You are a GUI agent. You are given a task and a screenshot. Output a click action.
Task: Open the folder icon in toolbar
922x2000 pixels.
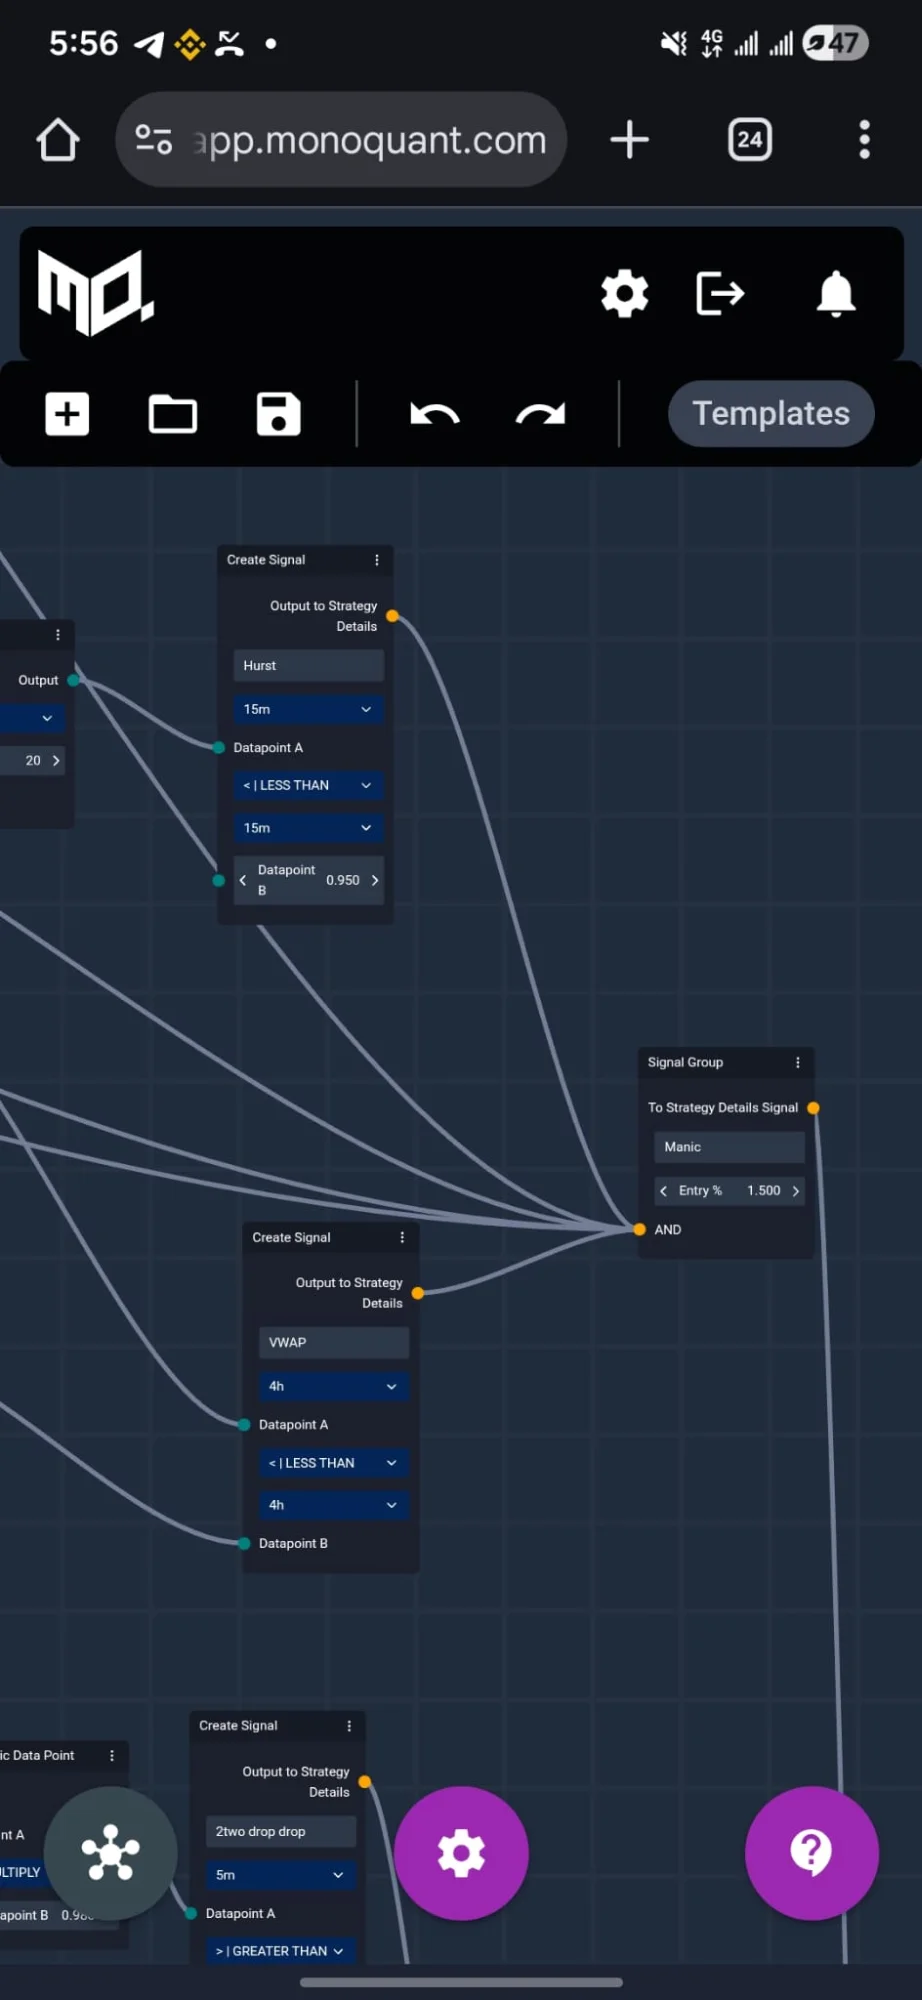pos(172,414)
